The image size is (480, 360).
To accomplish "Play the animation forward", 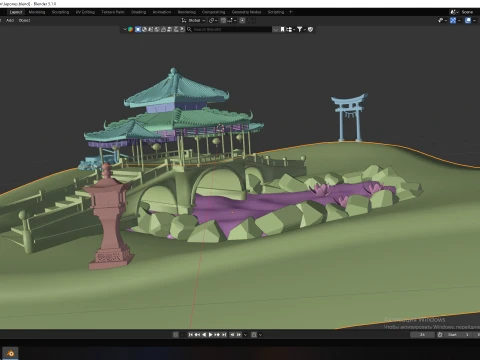I will tap(210, 335).
